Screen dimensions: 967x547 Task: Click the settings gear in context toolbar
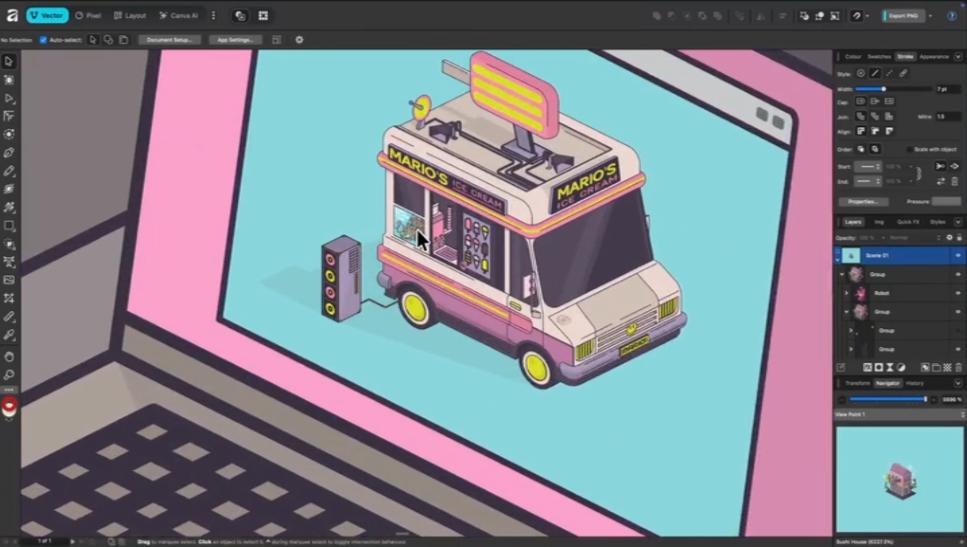299,40
